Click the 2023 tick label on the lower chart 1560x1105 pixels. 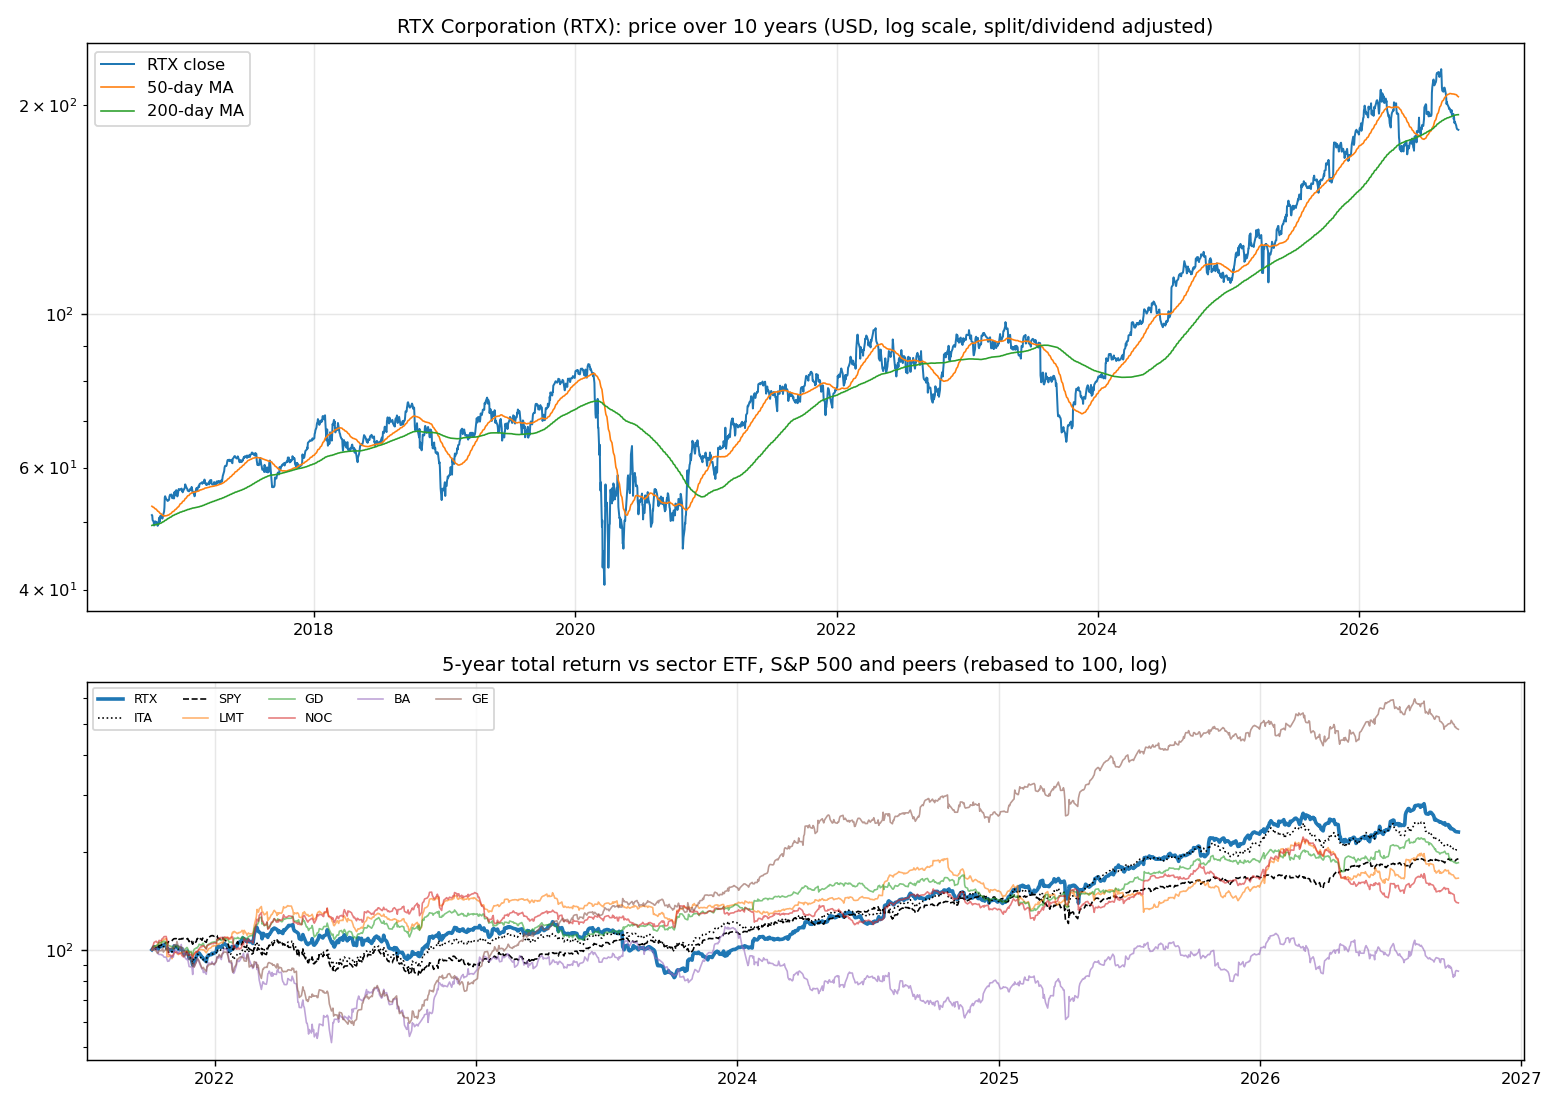coord(476,1078)
